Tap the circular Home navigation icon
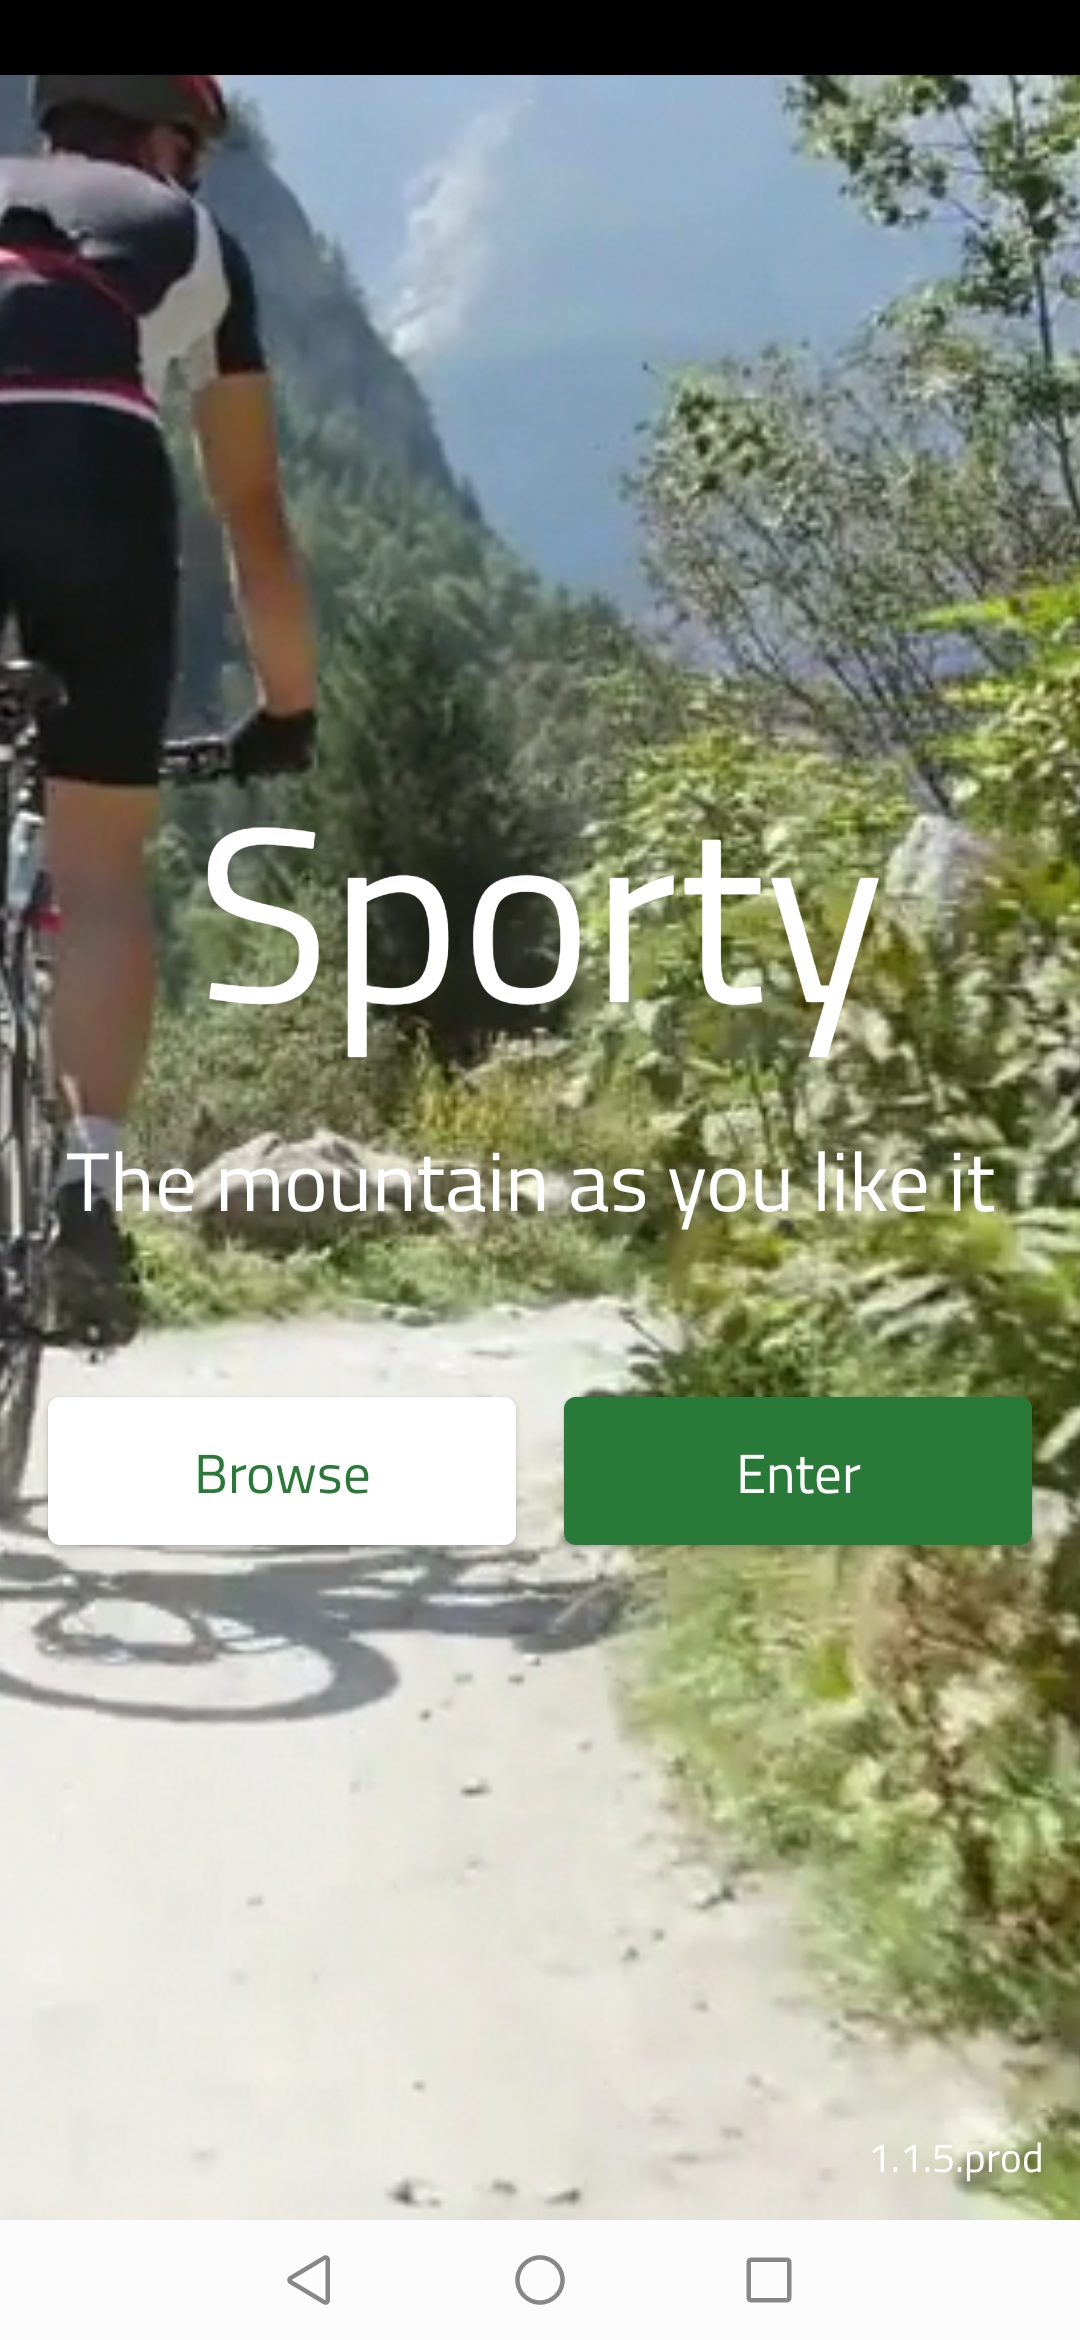1080x2340 pixels. point(540,2280)
